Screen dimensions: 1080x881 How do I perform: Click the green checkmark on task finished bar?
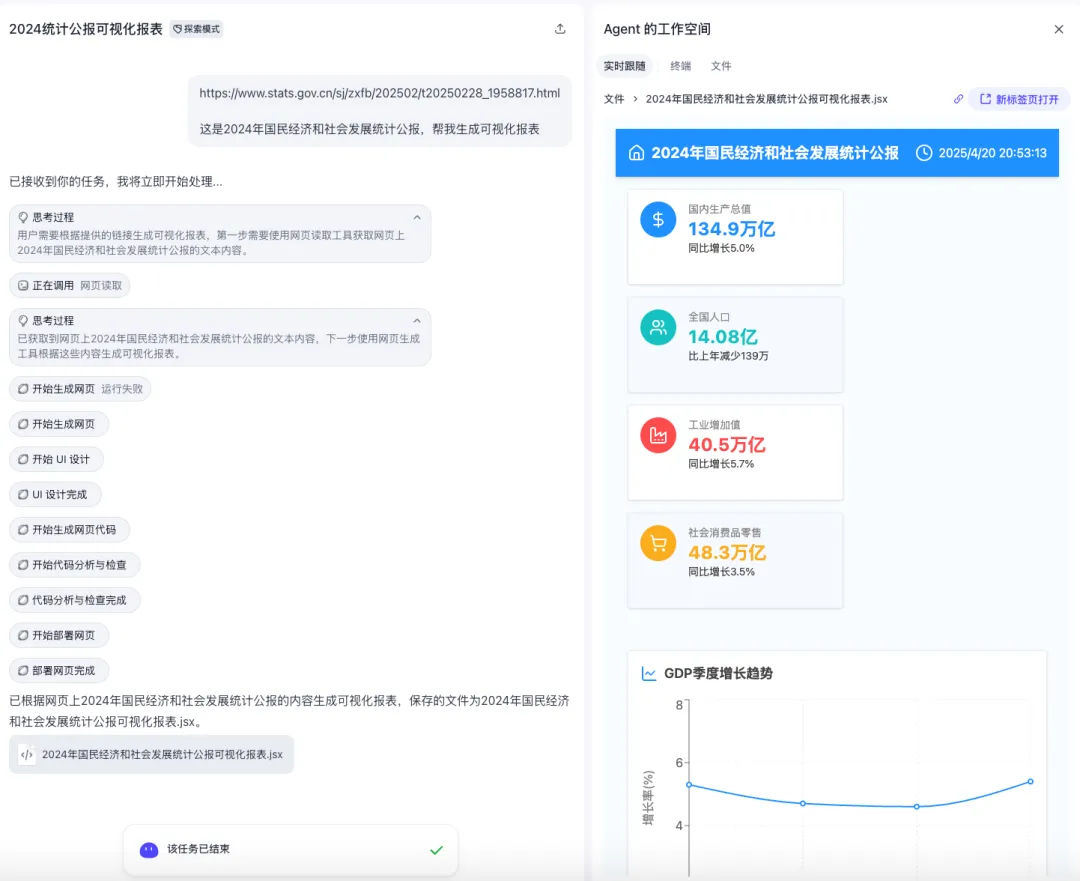(436, 850)
